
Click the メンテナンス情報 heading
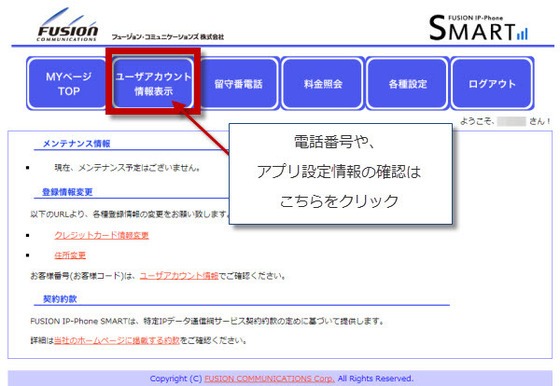click(x=76, y=144)
